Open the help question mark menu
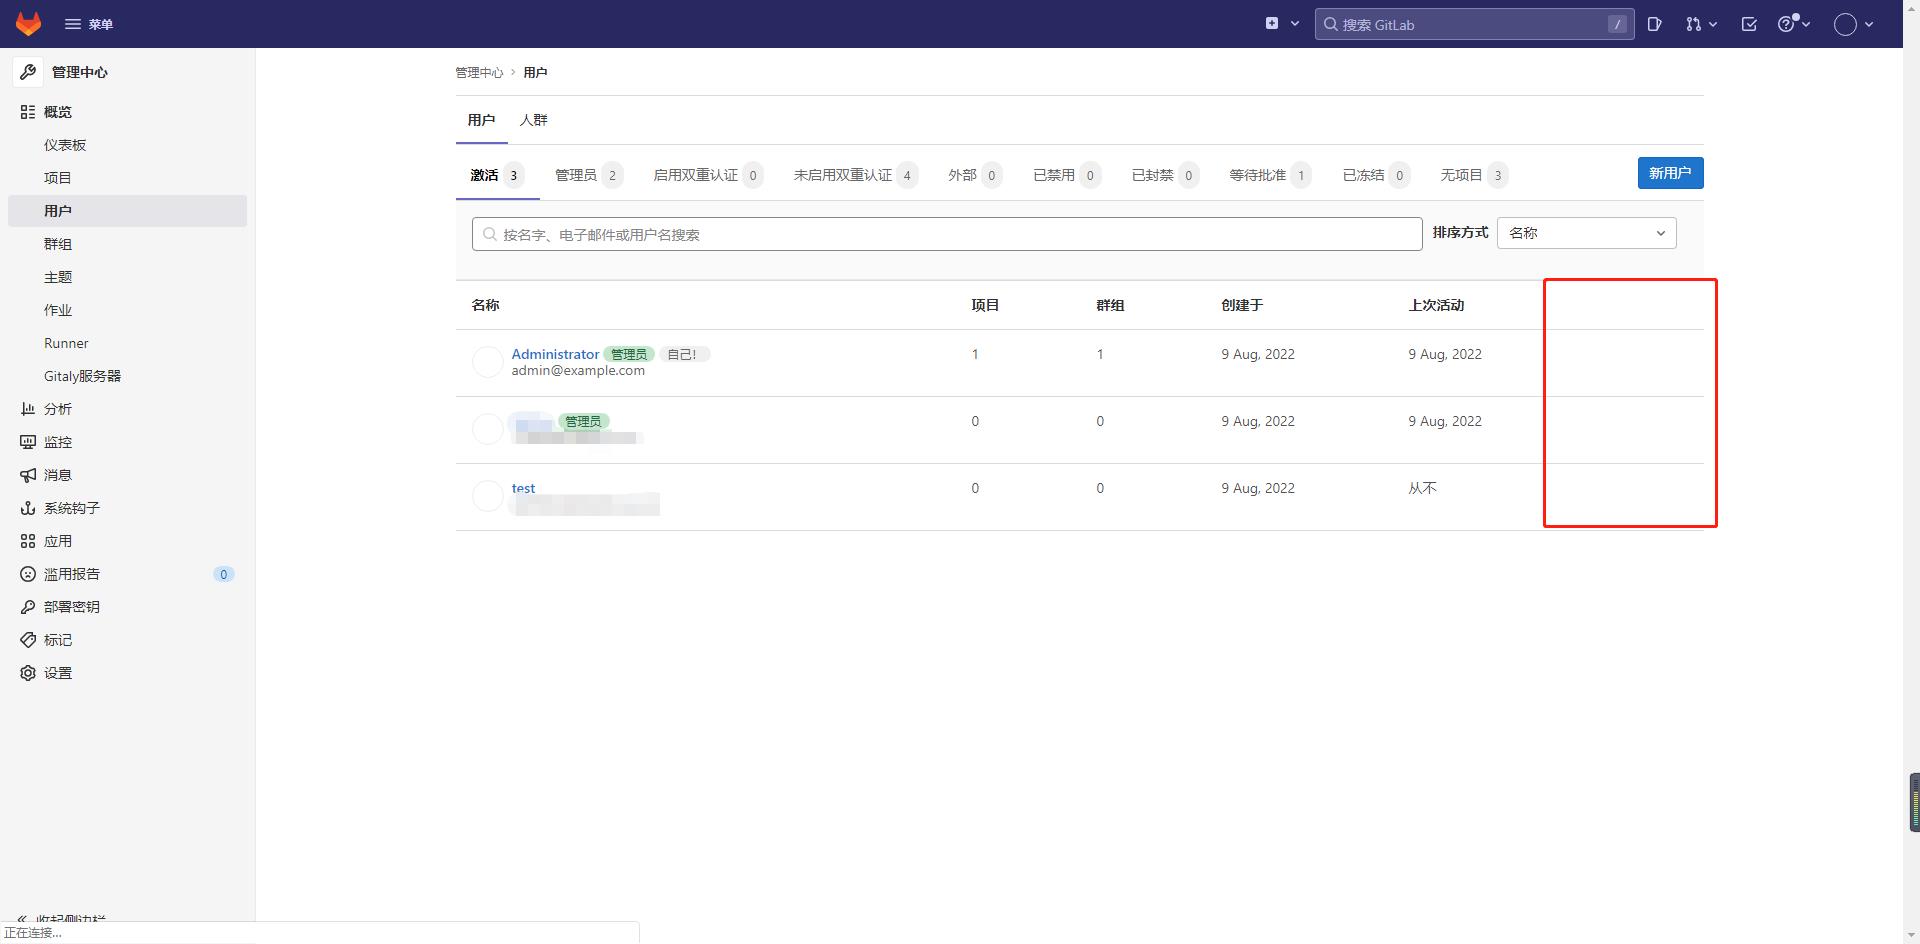 (x=1794, y=24)
